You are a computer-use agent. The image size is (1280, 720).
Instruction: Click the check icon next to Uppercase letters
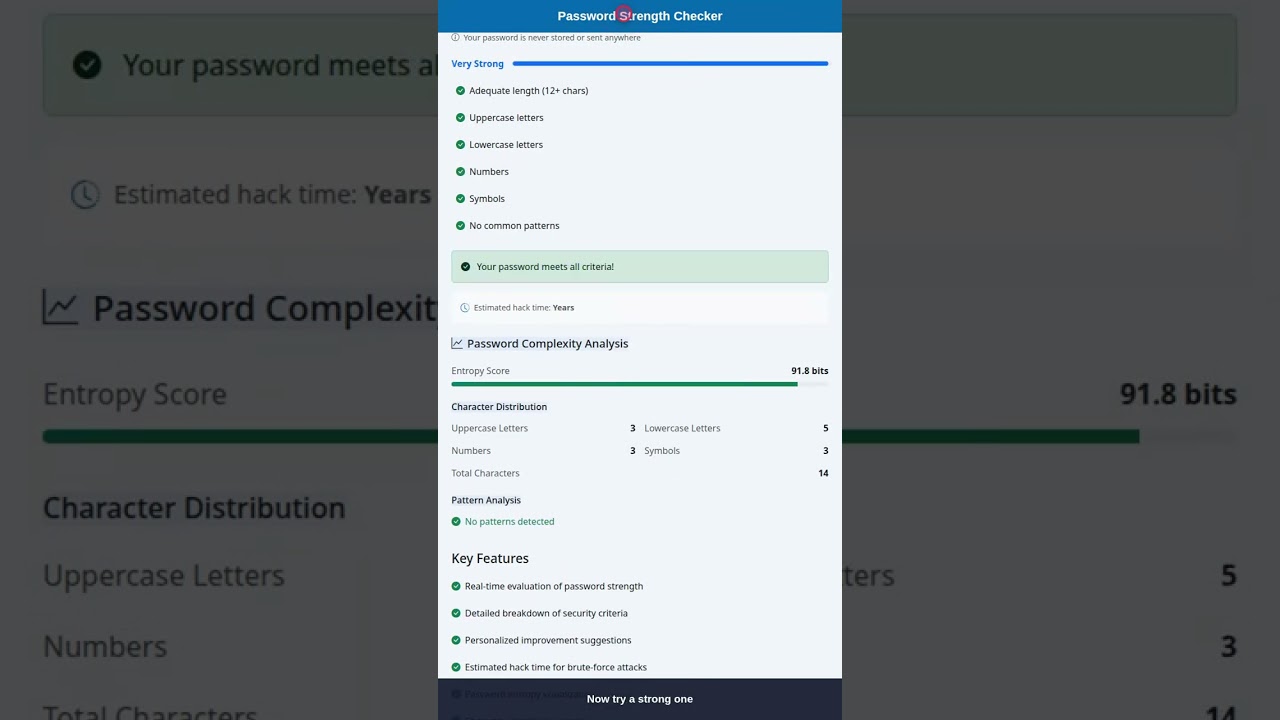pos(460,117)
